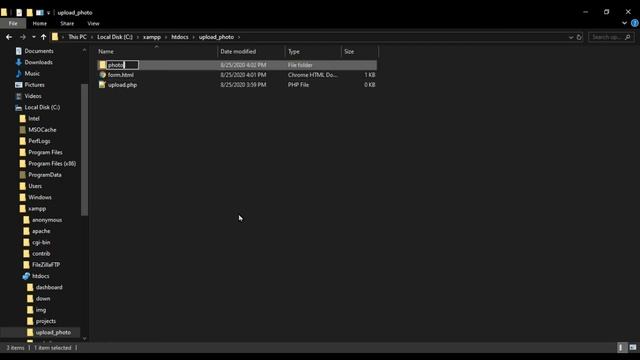Select Local Disk (C:) in navigation tree
The height and width of the screenshot is (360, 640).
[x=42, y=107]
